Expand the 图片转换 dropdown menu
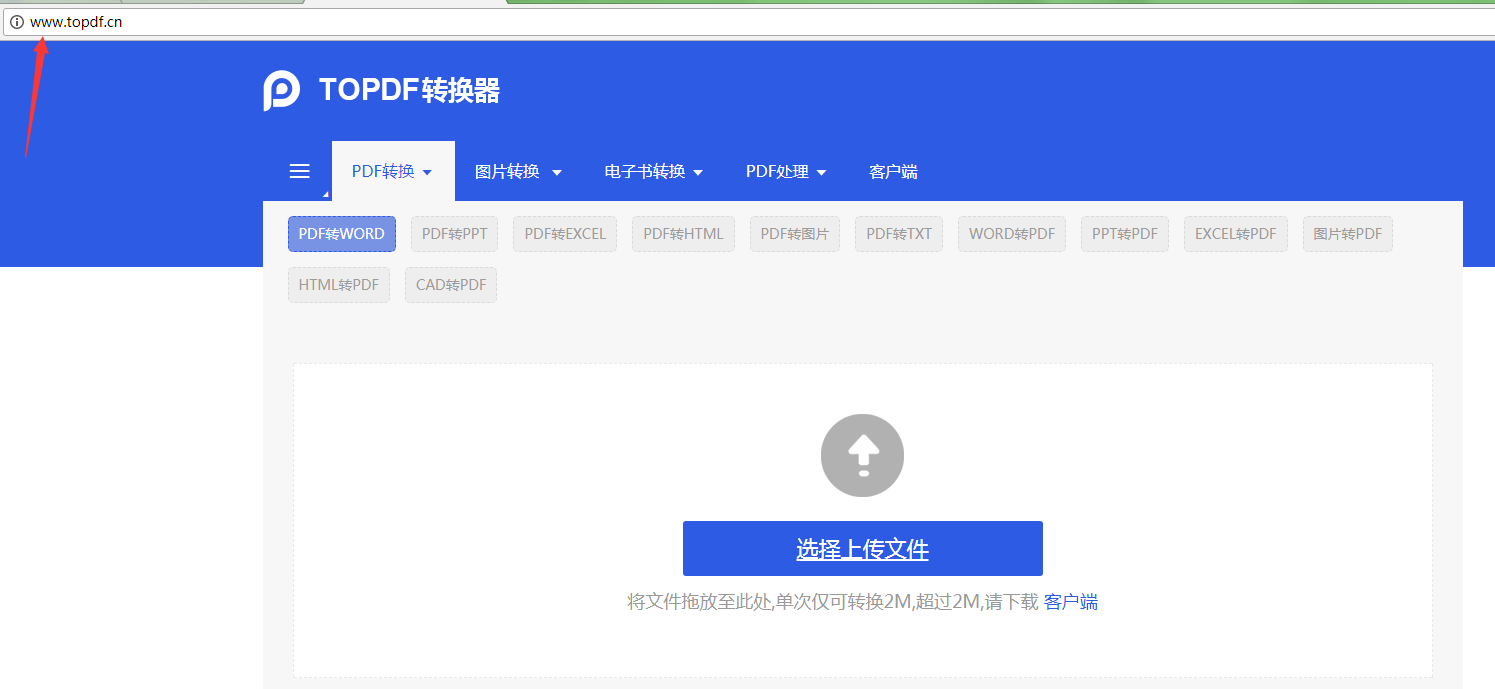Image resolution: width=1495 pixels, height=689 pixels. [518, 171]
